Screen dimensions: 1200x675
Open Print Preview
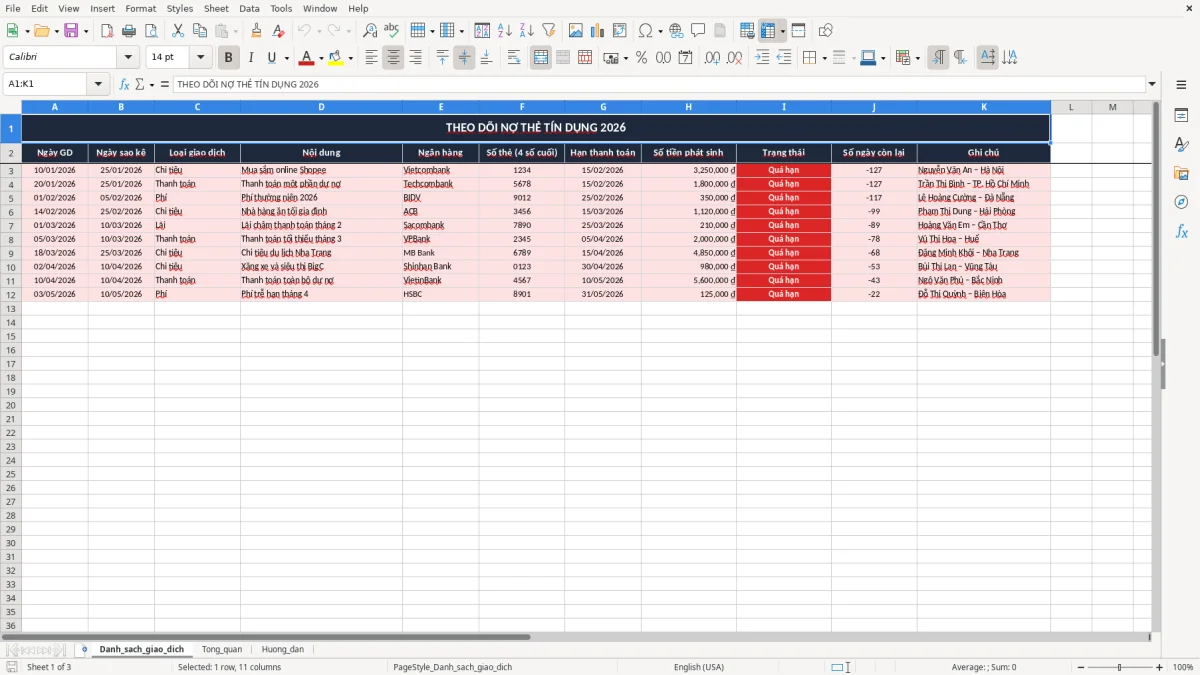(151, 31)
